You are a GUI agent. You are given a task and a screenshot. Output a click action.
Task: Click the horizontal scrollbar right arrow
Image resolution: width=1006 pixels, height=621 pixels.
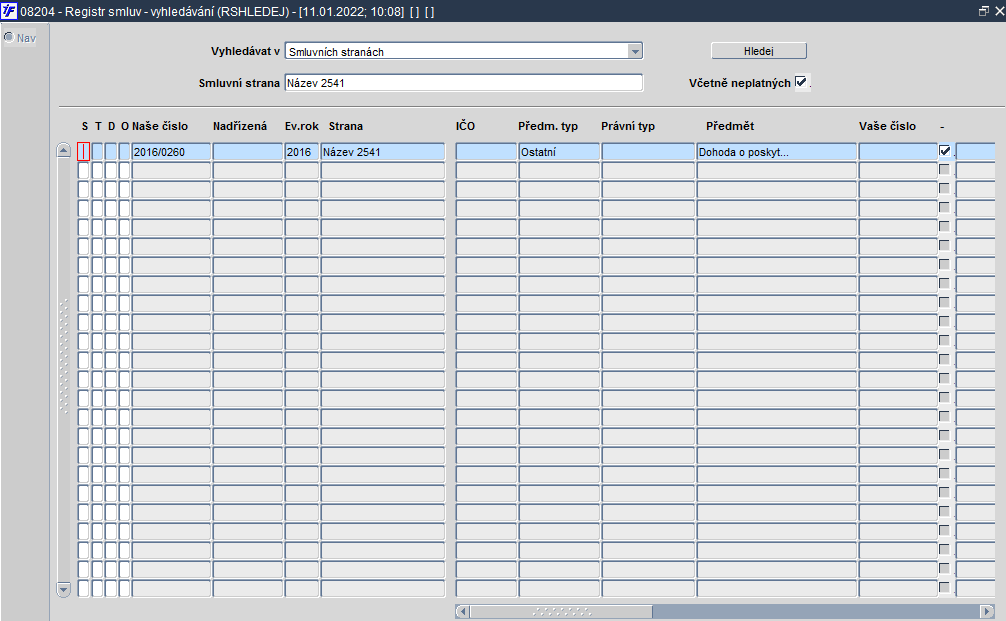[987, 611]
